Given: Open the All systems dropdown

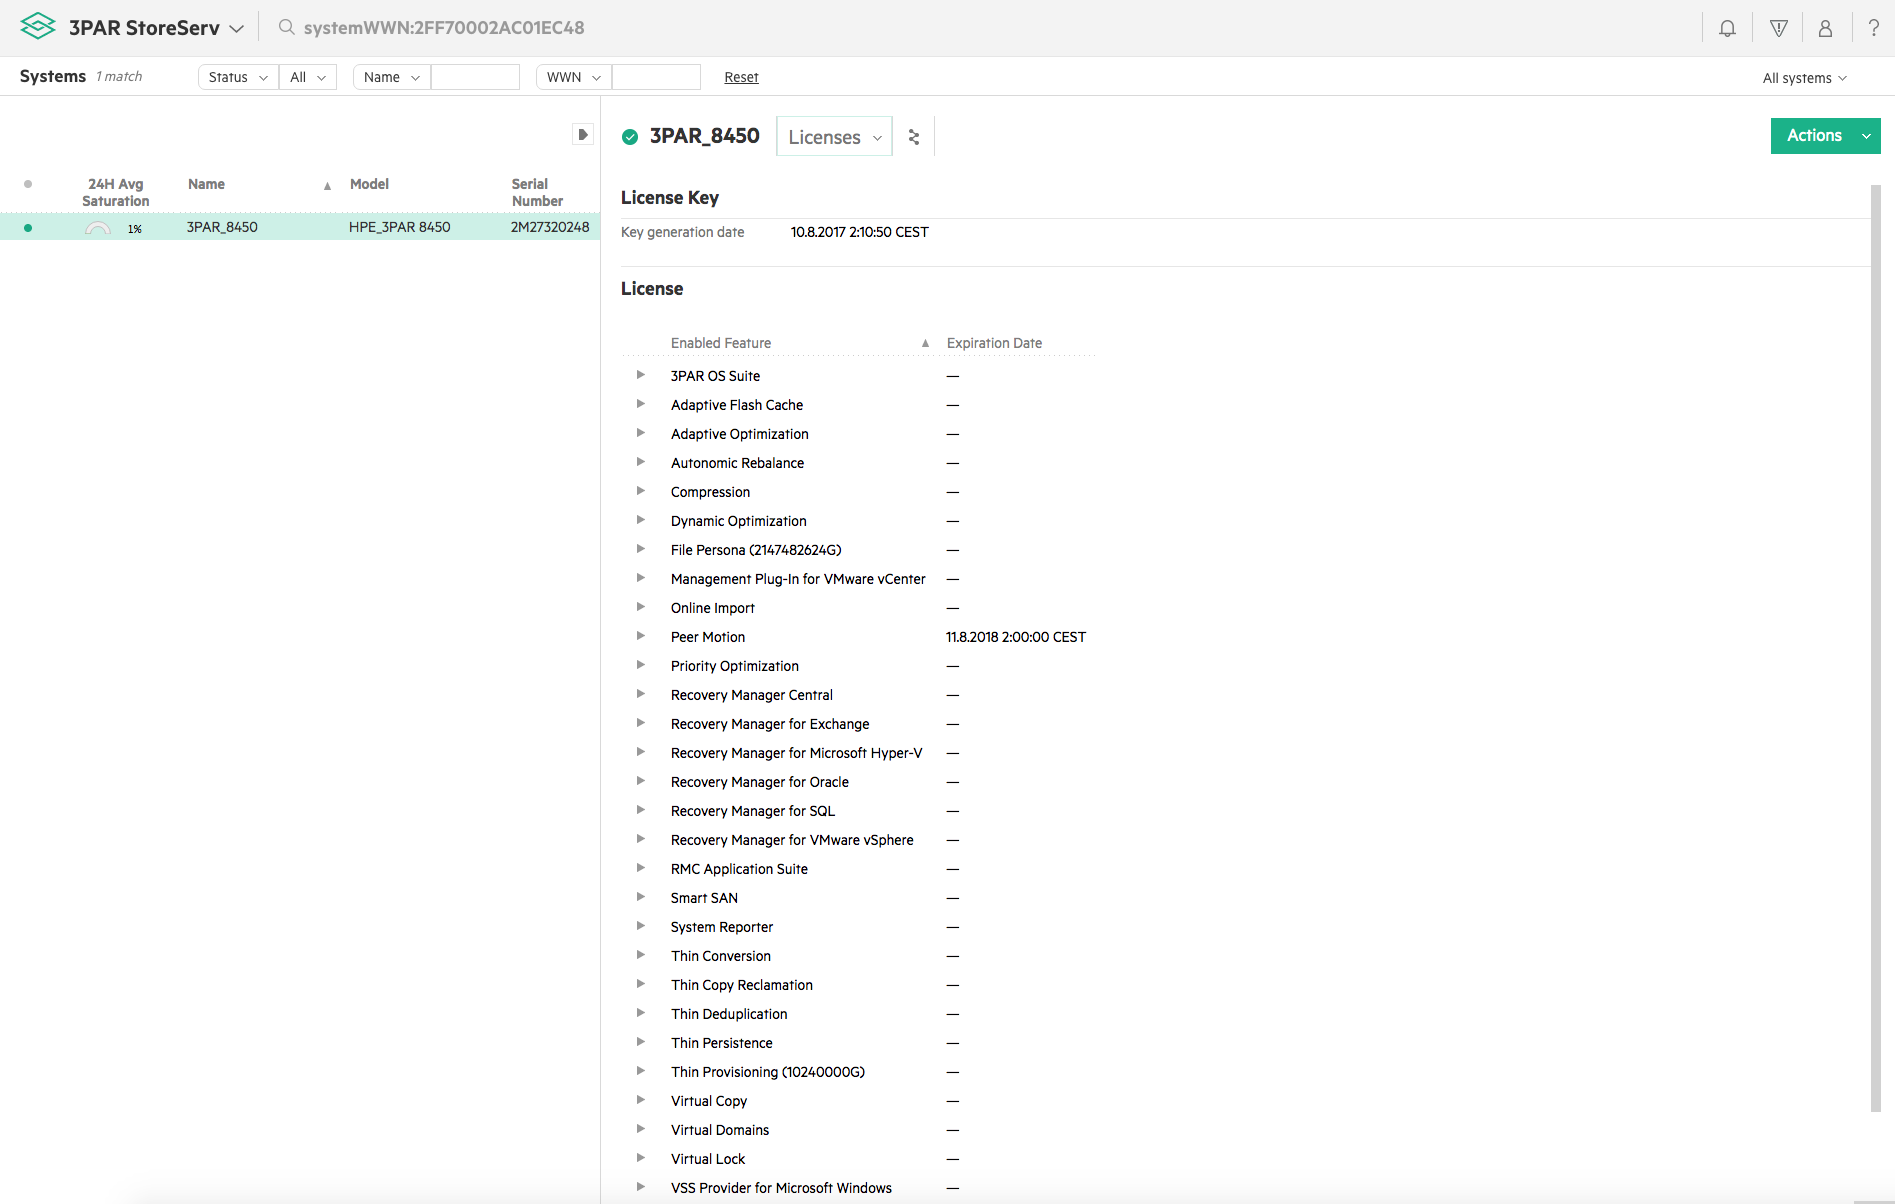Looking at the screenshot, I should tap(1805, 78).
